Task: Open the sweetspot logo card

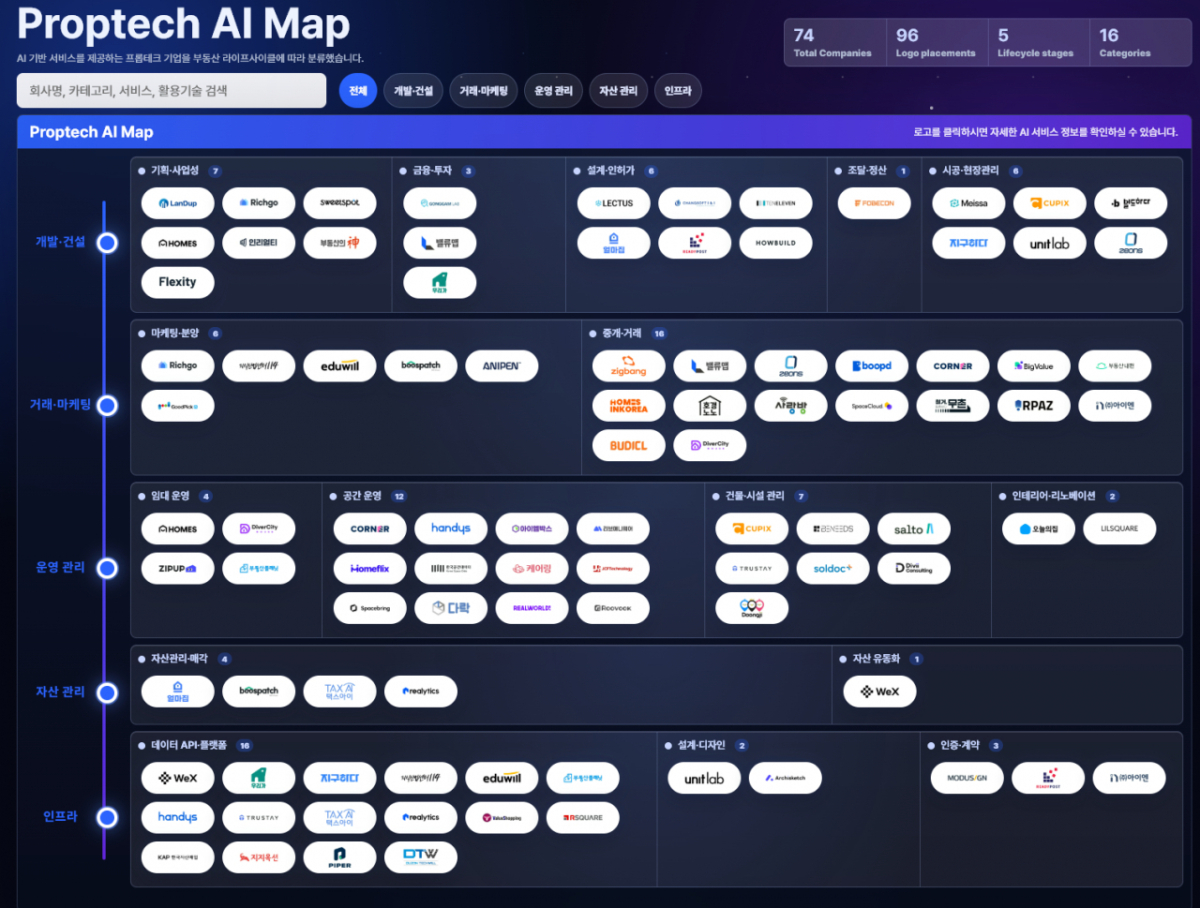Action: click(x=340, y=203)
